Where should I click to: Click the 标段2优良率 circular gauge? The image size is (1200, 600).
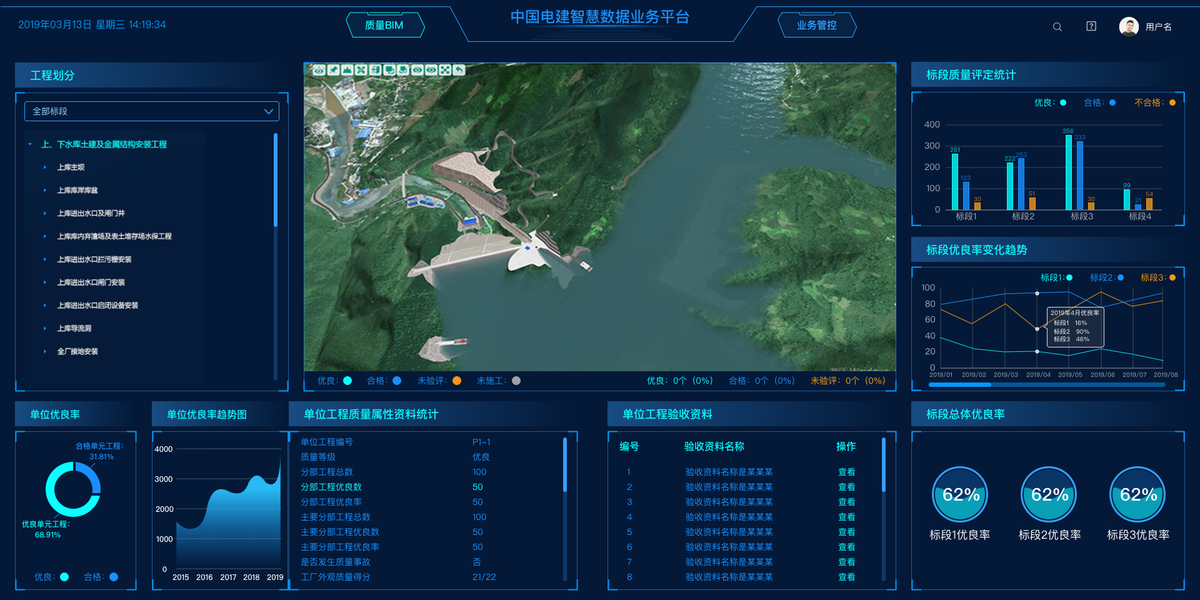(1049, 494)
